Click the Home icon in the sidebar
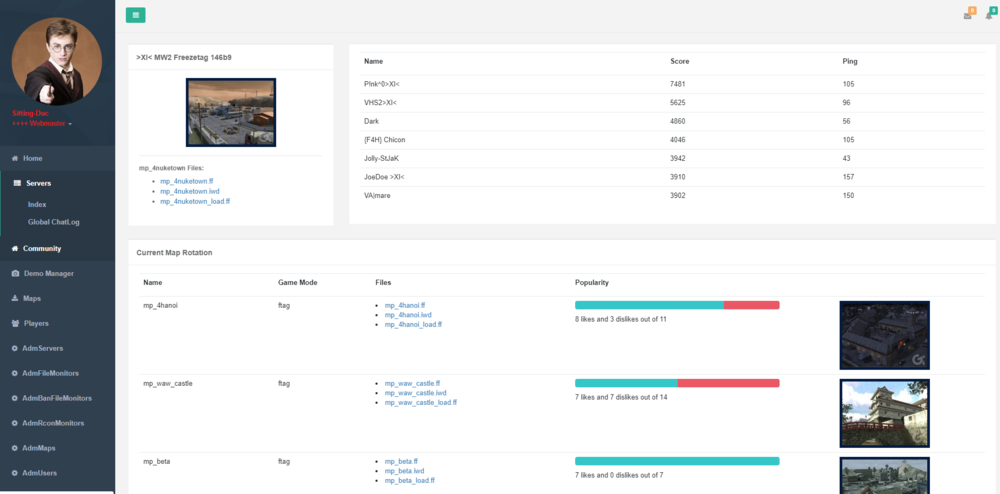The image size is (1000, 494). pos(15,159)
